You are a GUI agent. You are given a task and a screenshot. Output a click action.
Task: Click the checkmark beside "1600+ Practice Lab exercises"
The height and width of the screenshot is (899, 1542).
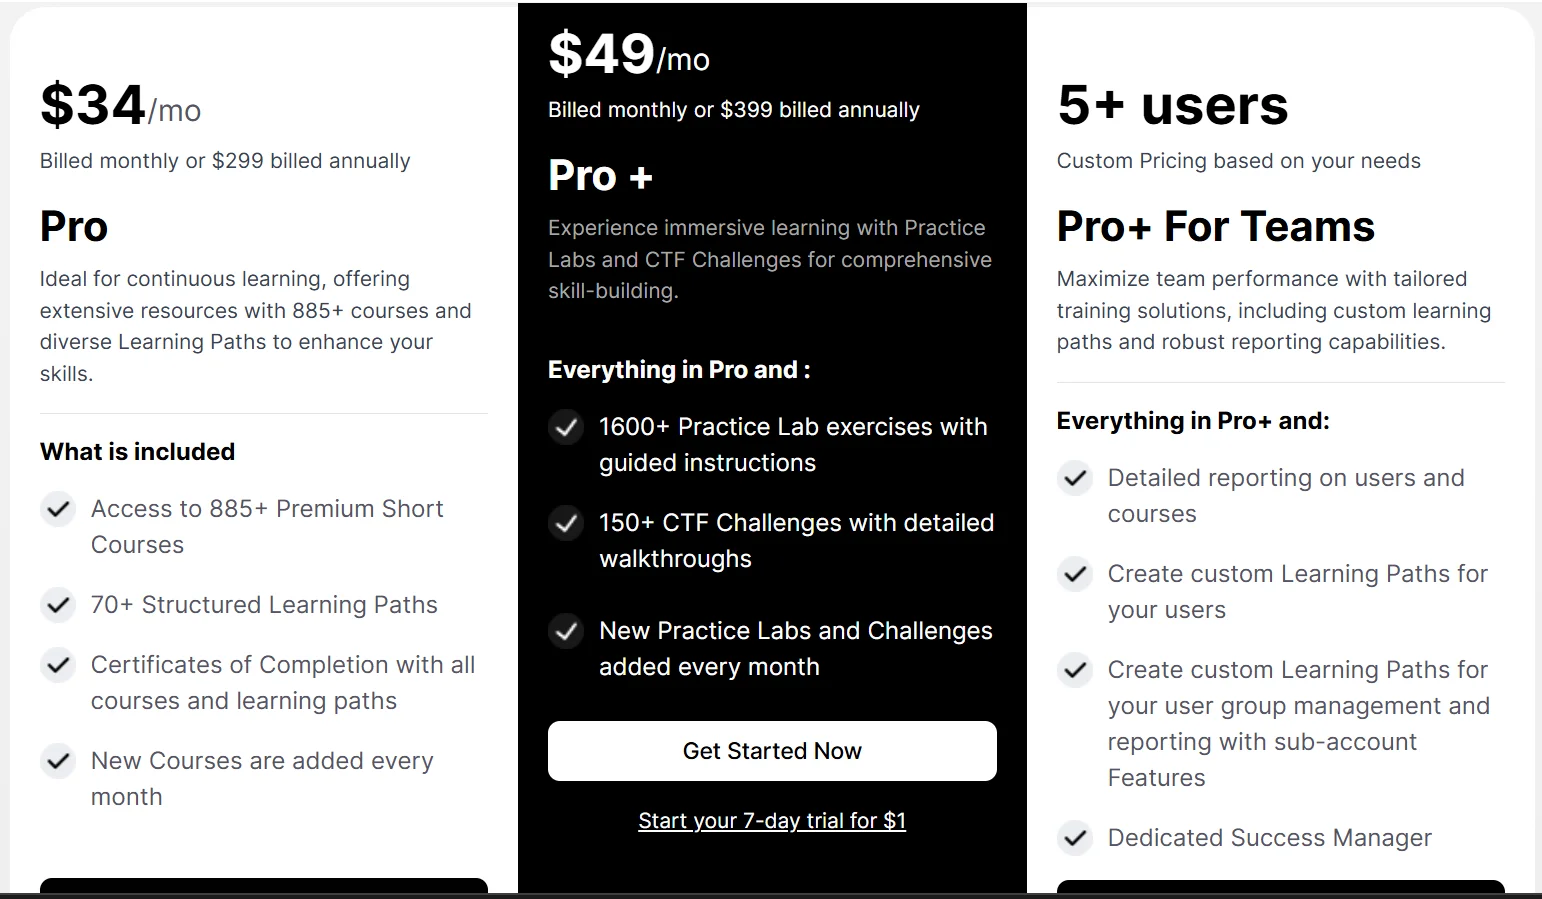[566, 427]
